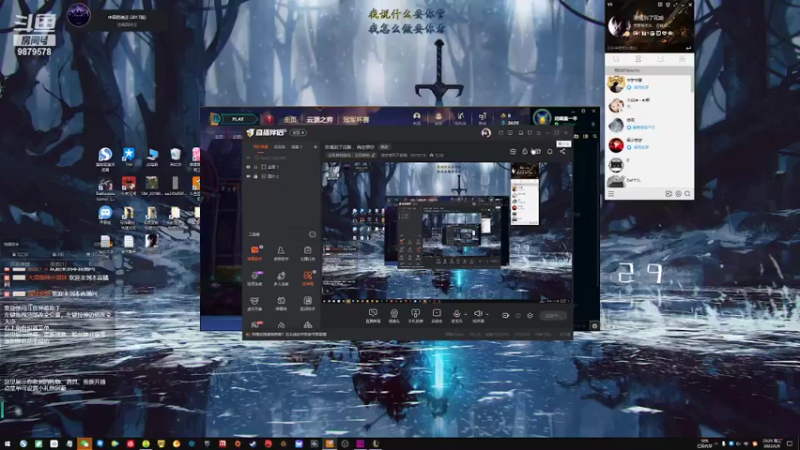The width and height of the screenshot is (800, 450).
Task: Click the mask-shaped toolbox icon in third row
Action: pyautogui.click(x=255, y=303)
